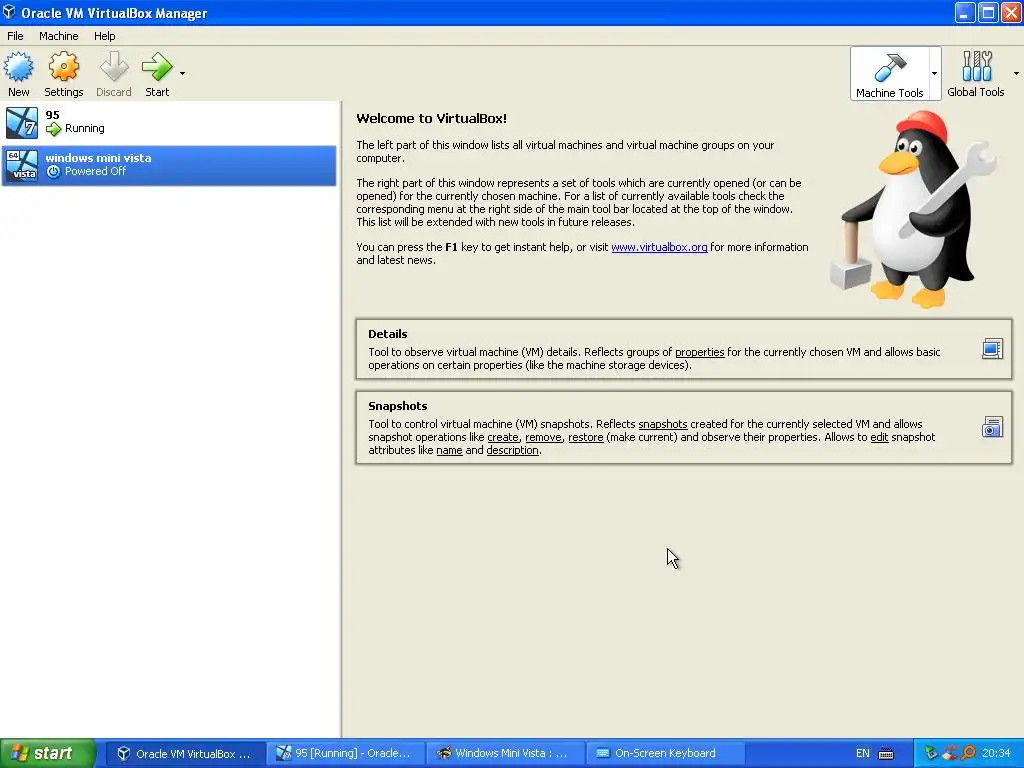Click the restore link in Snapshots
The height and width of the screenshot is (768, 1024).
[586, 437]
